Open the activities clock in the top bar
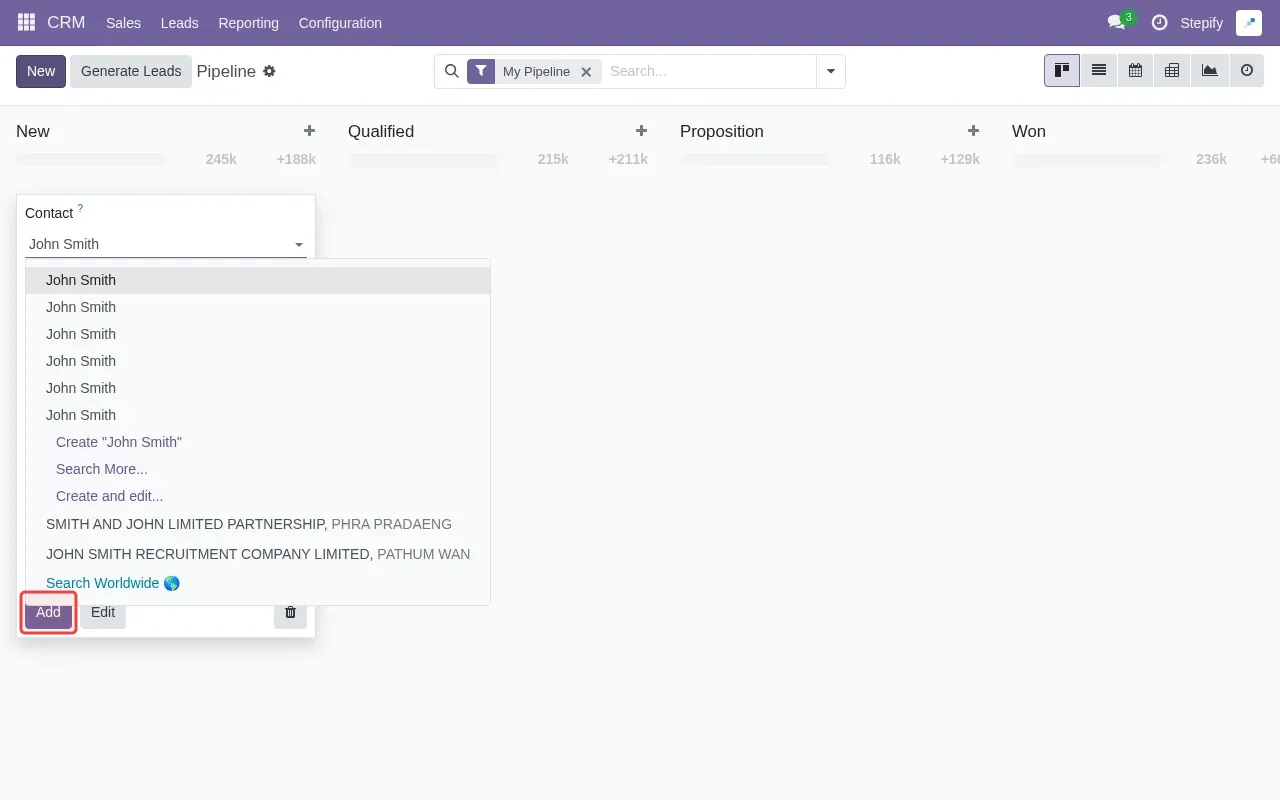 click(1158, 22)
